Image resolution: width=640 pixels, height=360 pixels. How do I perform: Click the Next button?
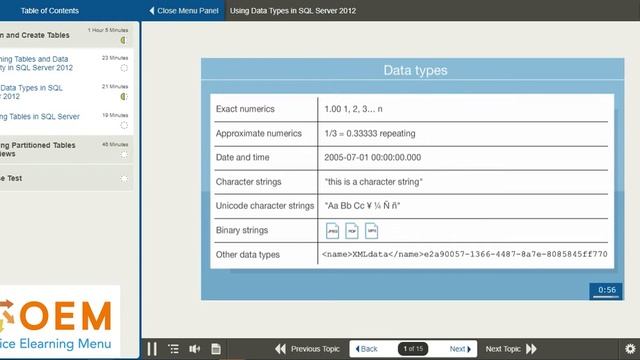coord(460,349)
